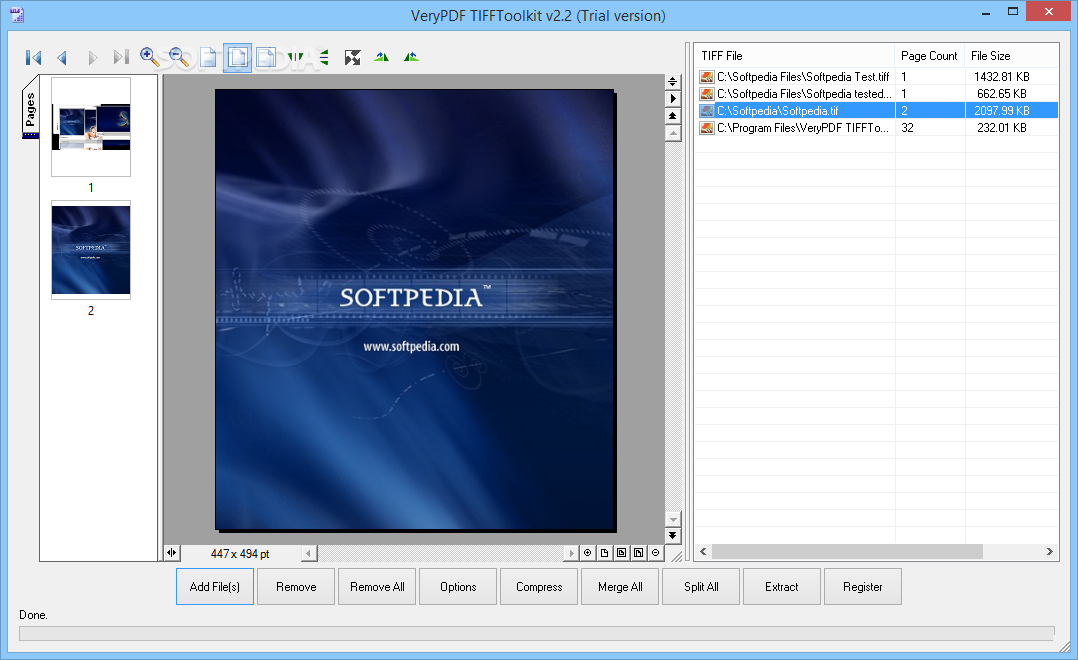Click the Register button
Screen dimensions: 1078x660
pyautogui.click(x=863, y=586)
